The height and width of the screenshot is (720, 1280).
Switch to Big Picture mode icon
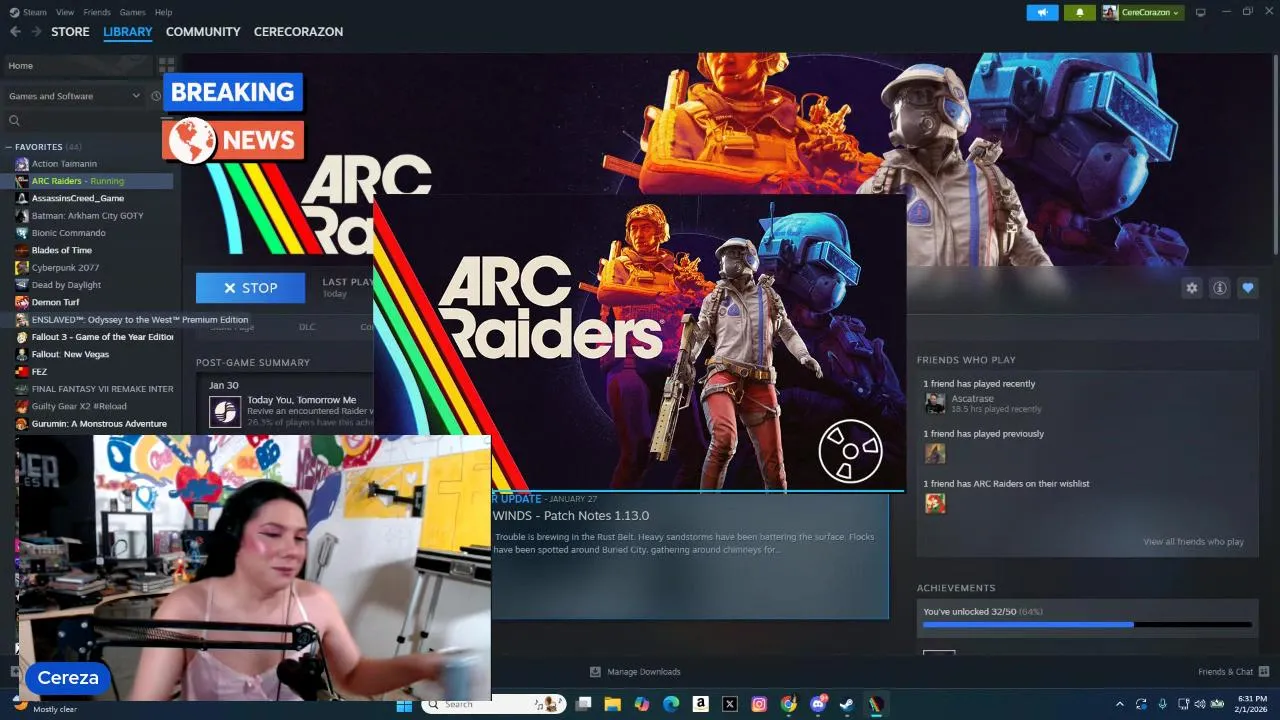[1201, 12]
